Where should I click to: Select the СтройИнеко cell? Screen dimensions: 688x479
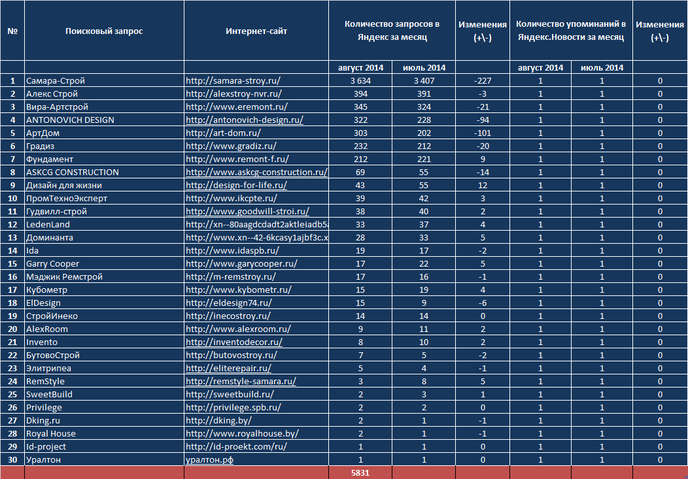[x=104, y=316]
